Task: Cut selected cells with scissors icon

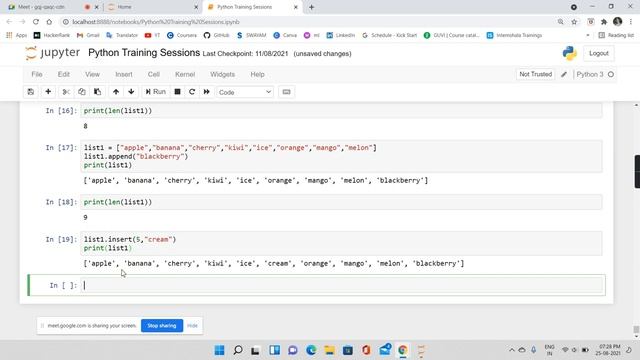Action: click(66, 92)
